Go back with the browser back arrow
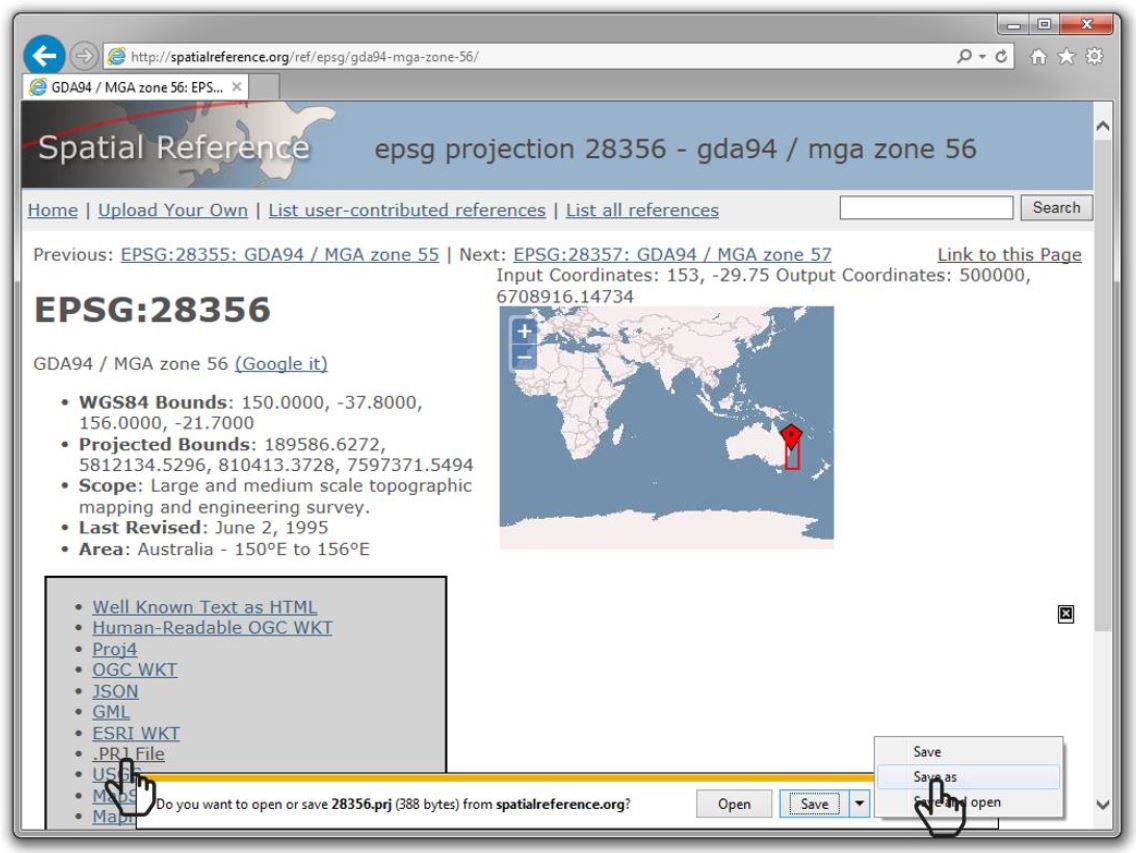This screenshot has width=1136, height=853. coord(44,55)
